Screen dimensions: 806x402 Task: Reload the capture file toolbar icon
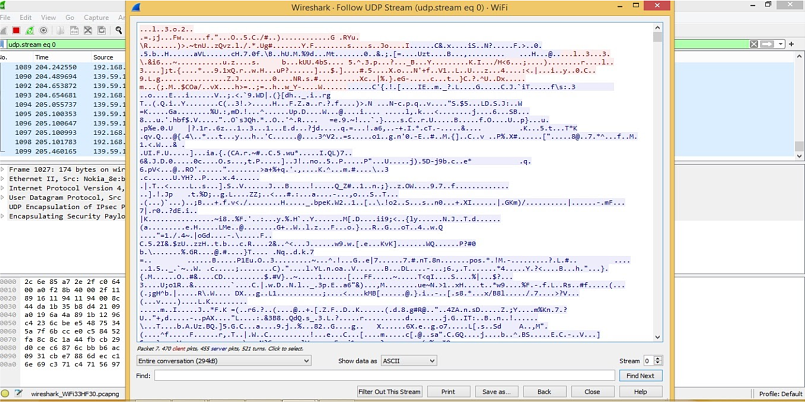pos(101,30)
